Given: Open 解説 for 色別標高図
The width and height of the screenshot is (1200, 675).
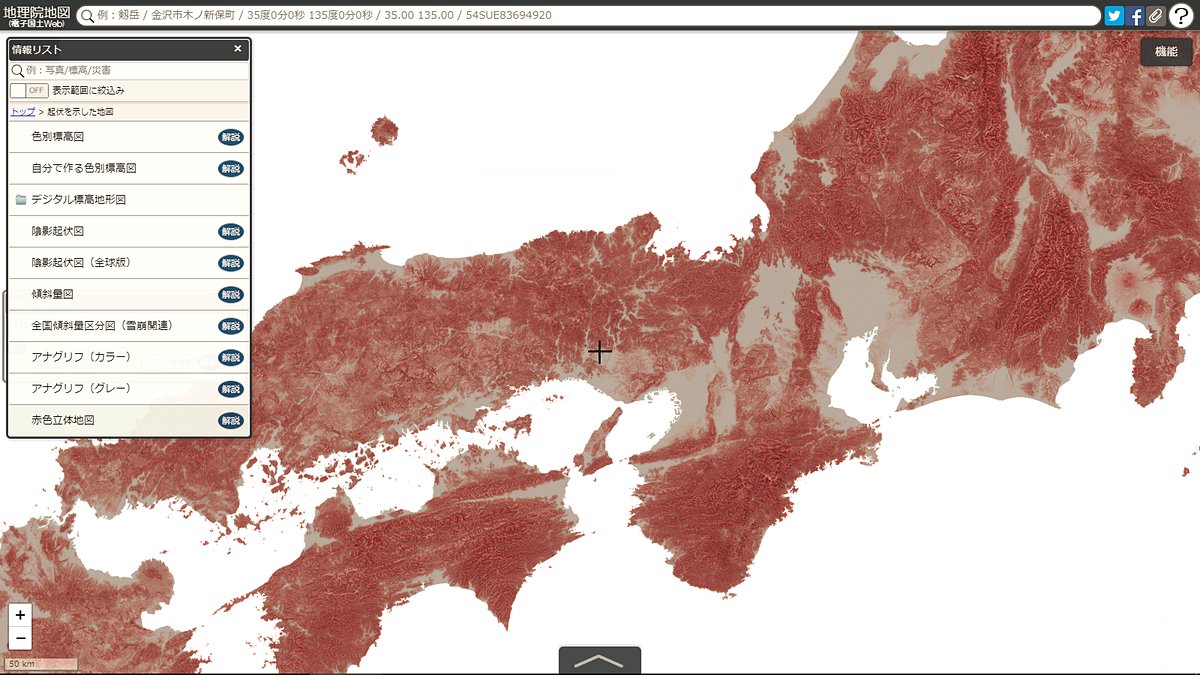Looking at the screenshot, I should coord(231,137).
